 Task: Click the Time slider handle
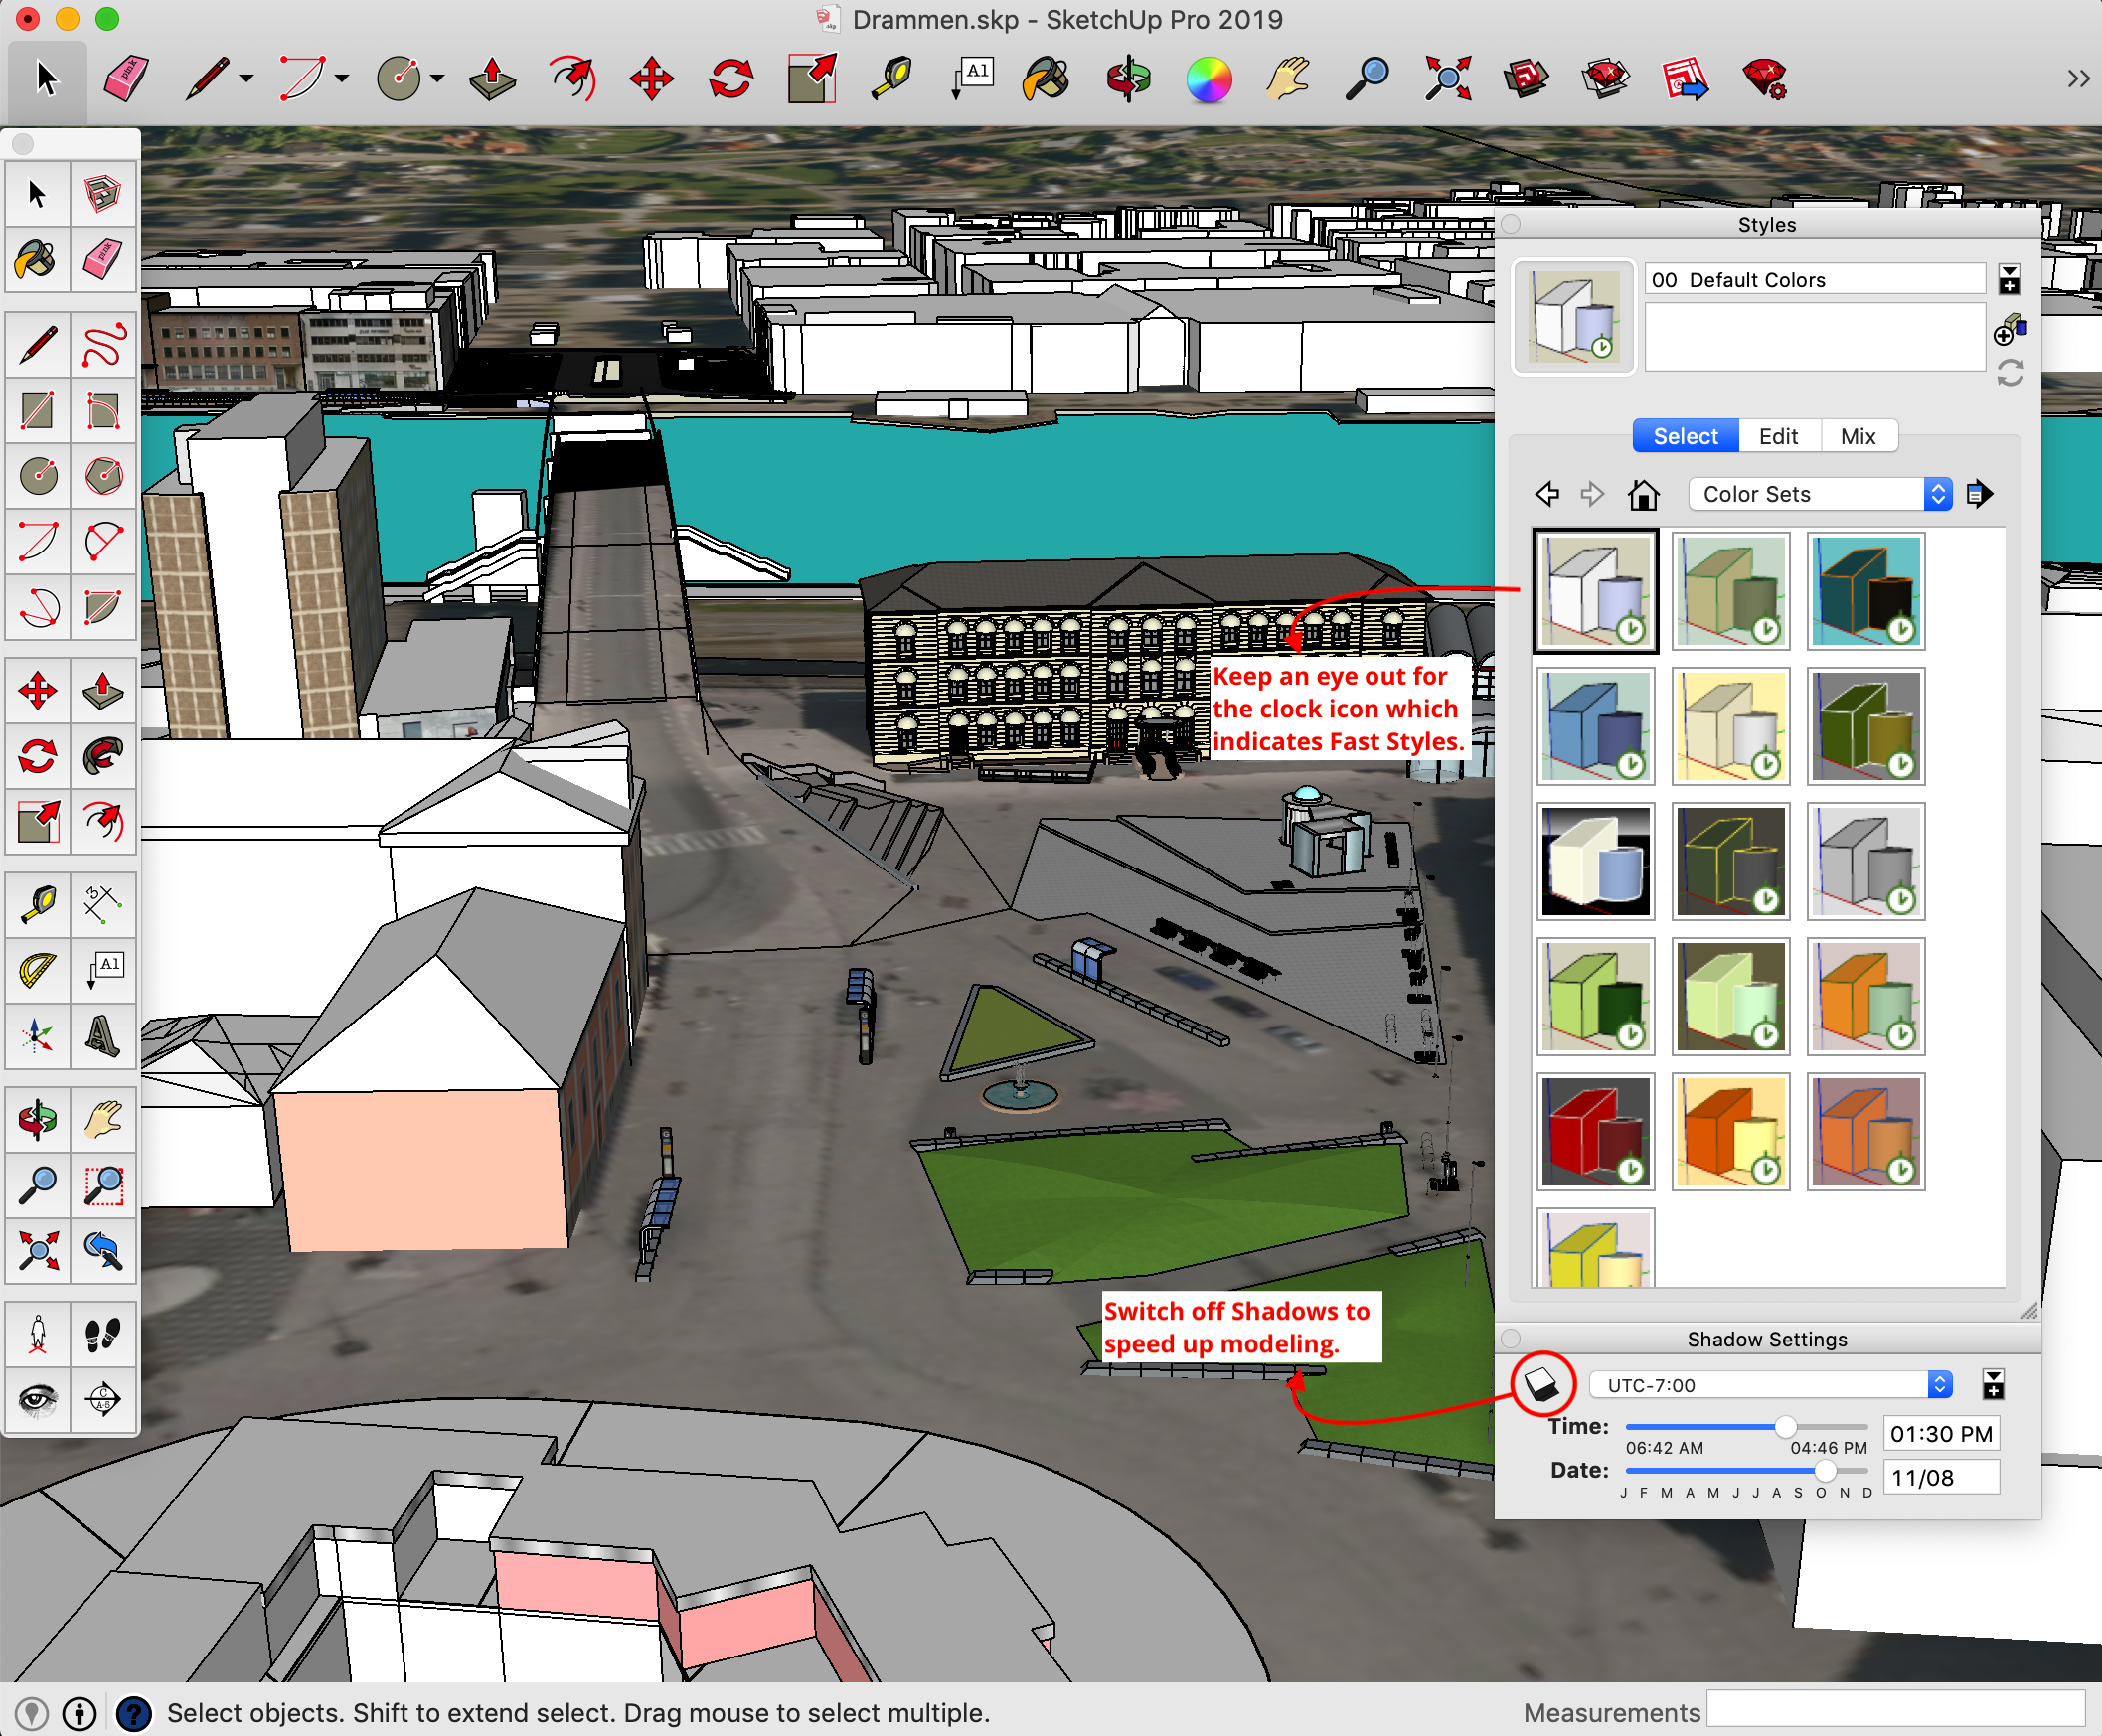[x=1785, y=1427]
